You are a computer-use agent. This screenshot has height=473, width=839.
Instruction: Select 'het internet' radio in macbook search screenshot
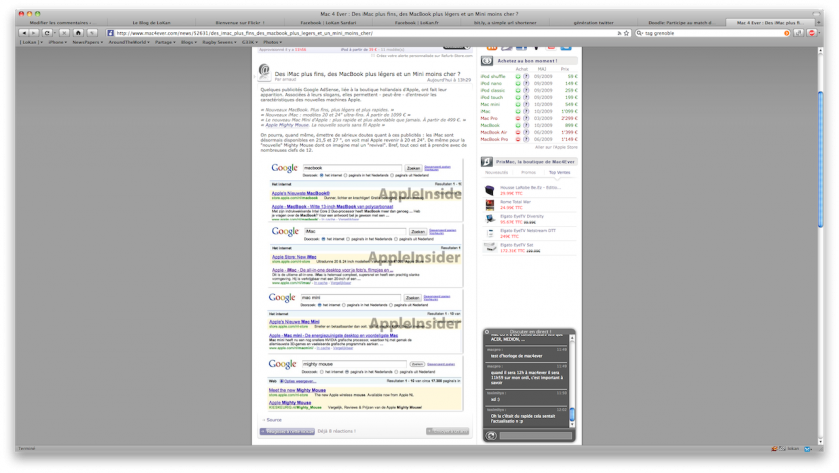[322, 176]
